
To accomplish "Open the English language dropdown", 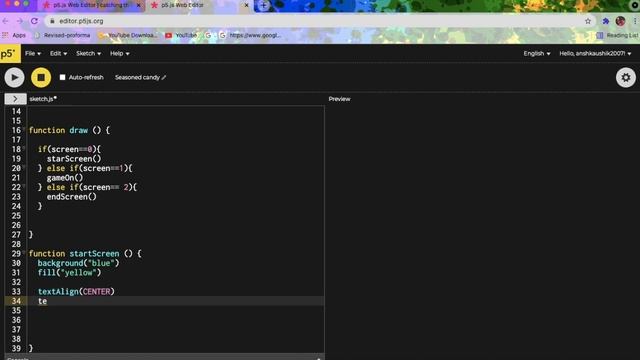I will coord(537,53).
